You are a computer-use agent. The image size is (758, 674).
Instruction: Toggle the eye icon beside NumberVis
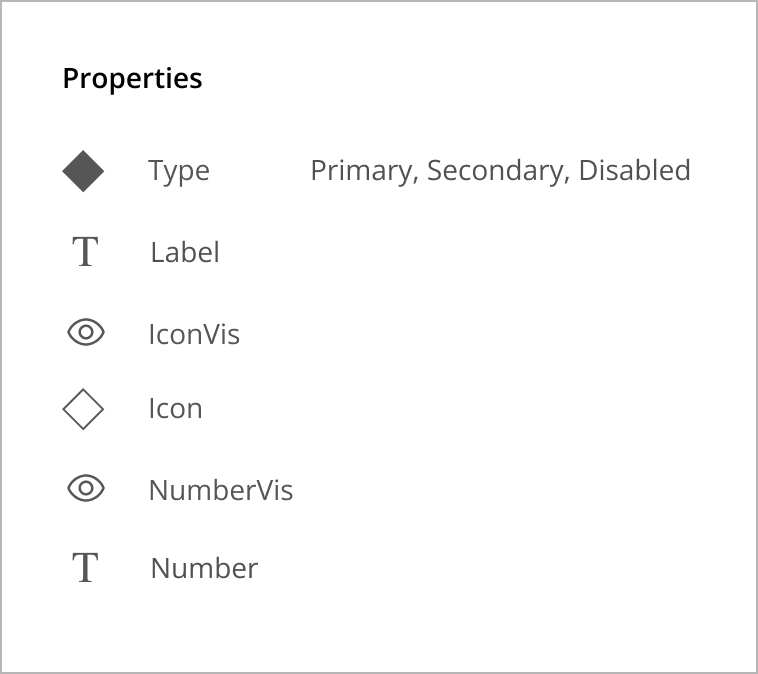pos(86,488)
